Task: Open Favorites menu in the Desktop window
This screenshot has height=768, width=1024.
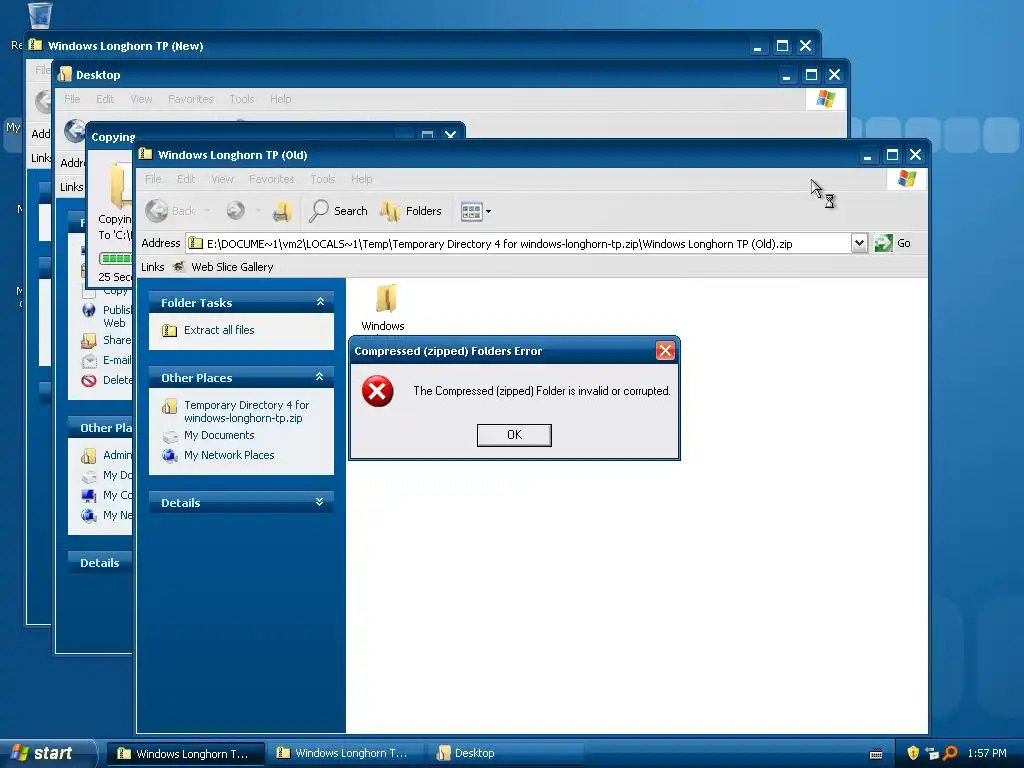Action: [191, 99]
